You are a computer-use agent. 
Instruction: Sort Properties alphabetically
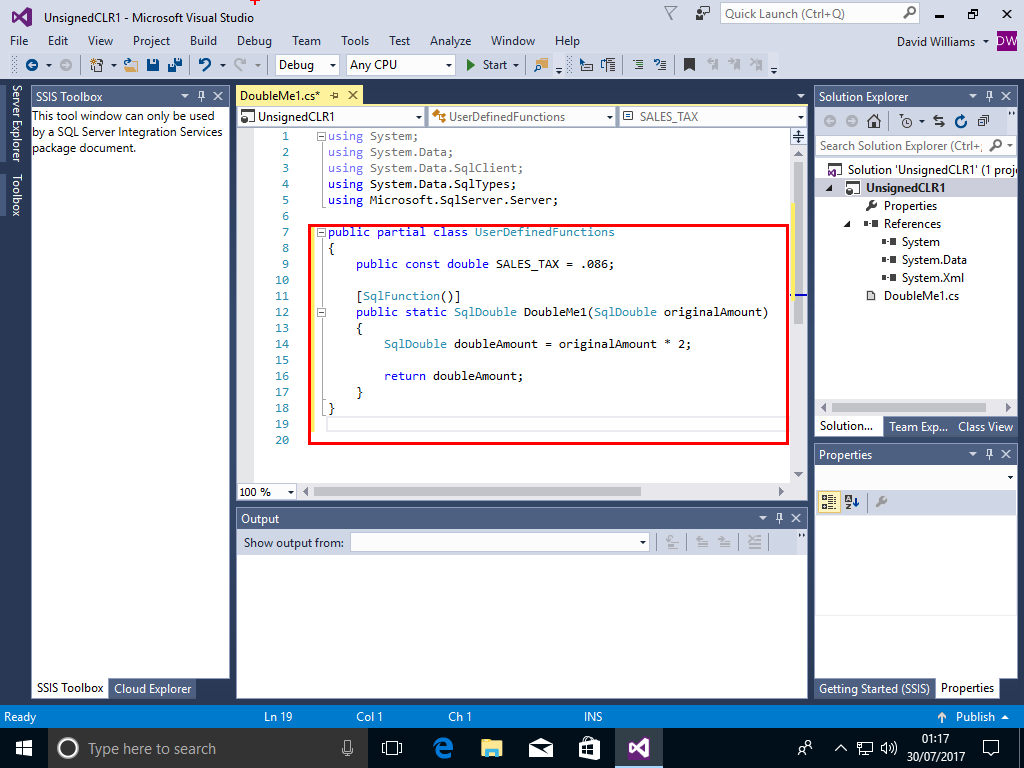(x=852, y=502)
